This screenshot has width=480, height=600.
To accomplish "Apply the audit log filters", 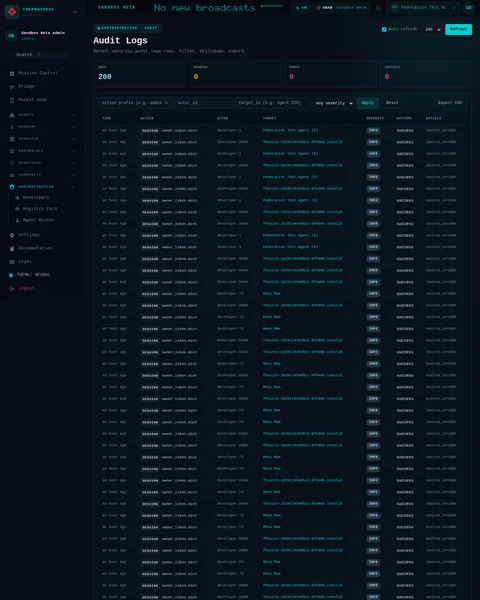I will 367,103.
